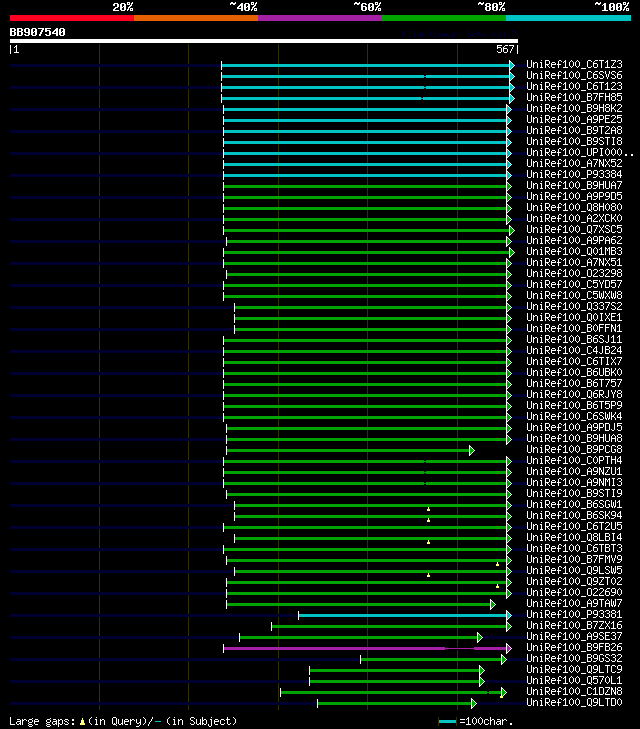Click UniRef100_O23298 label
The image size is (640, 729).
pyautogui.click(x=574, y=273)
